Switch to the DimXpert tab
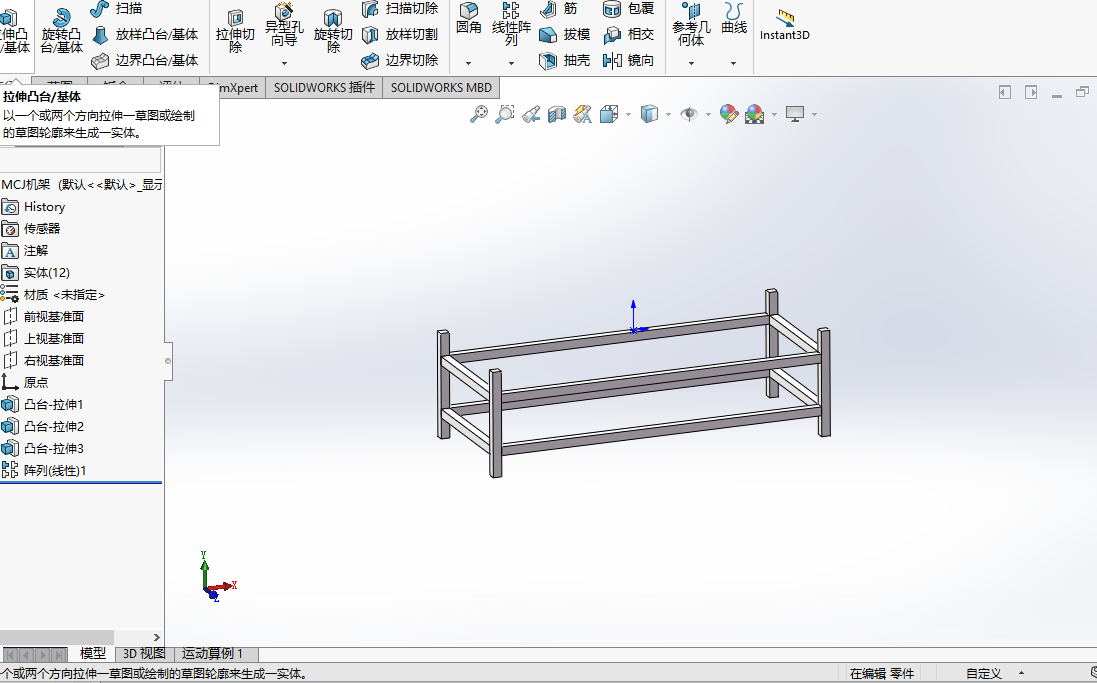 point(241,88)
